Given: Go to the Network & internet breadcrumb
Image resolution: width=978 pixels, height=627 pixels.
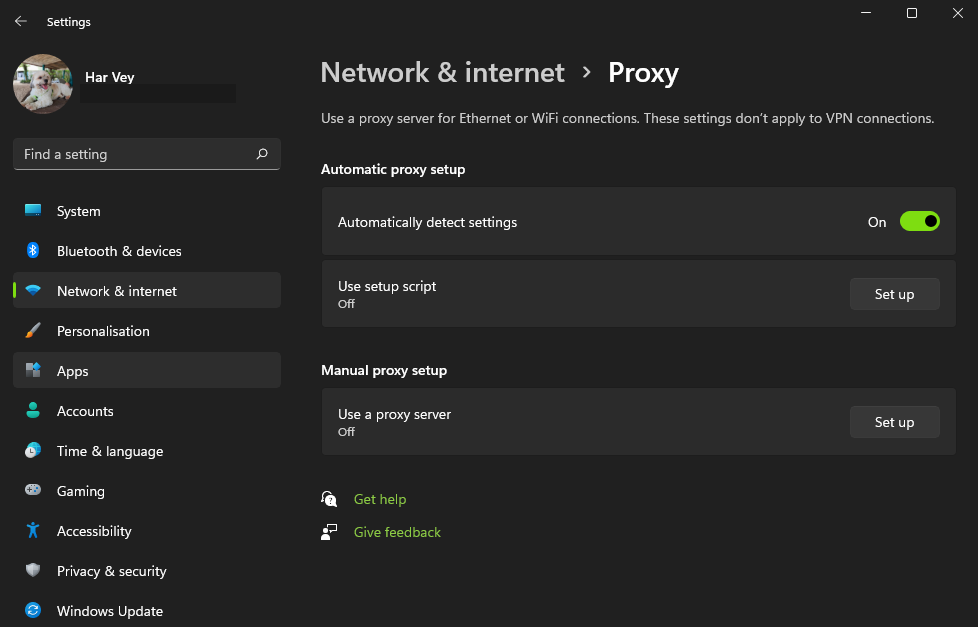Looking at the screenshot, I should [442, 72].
